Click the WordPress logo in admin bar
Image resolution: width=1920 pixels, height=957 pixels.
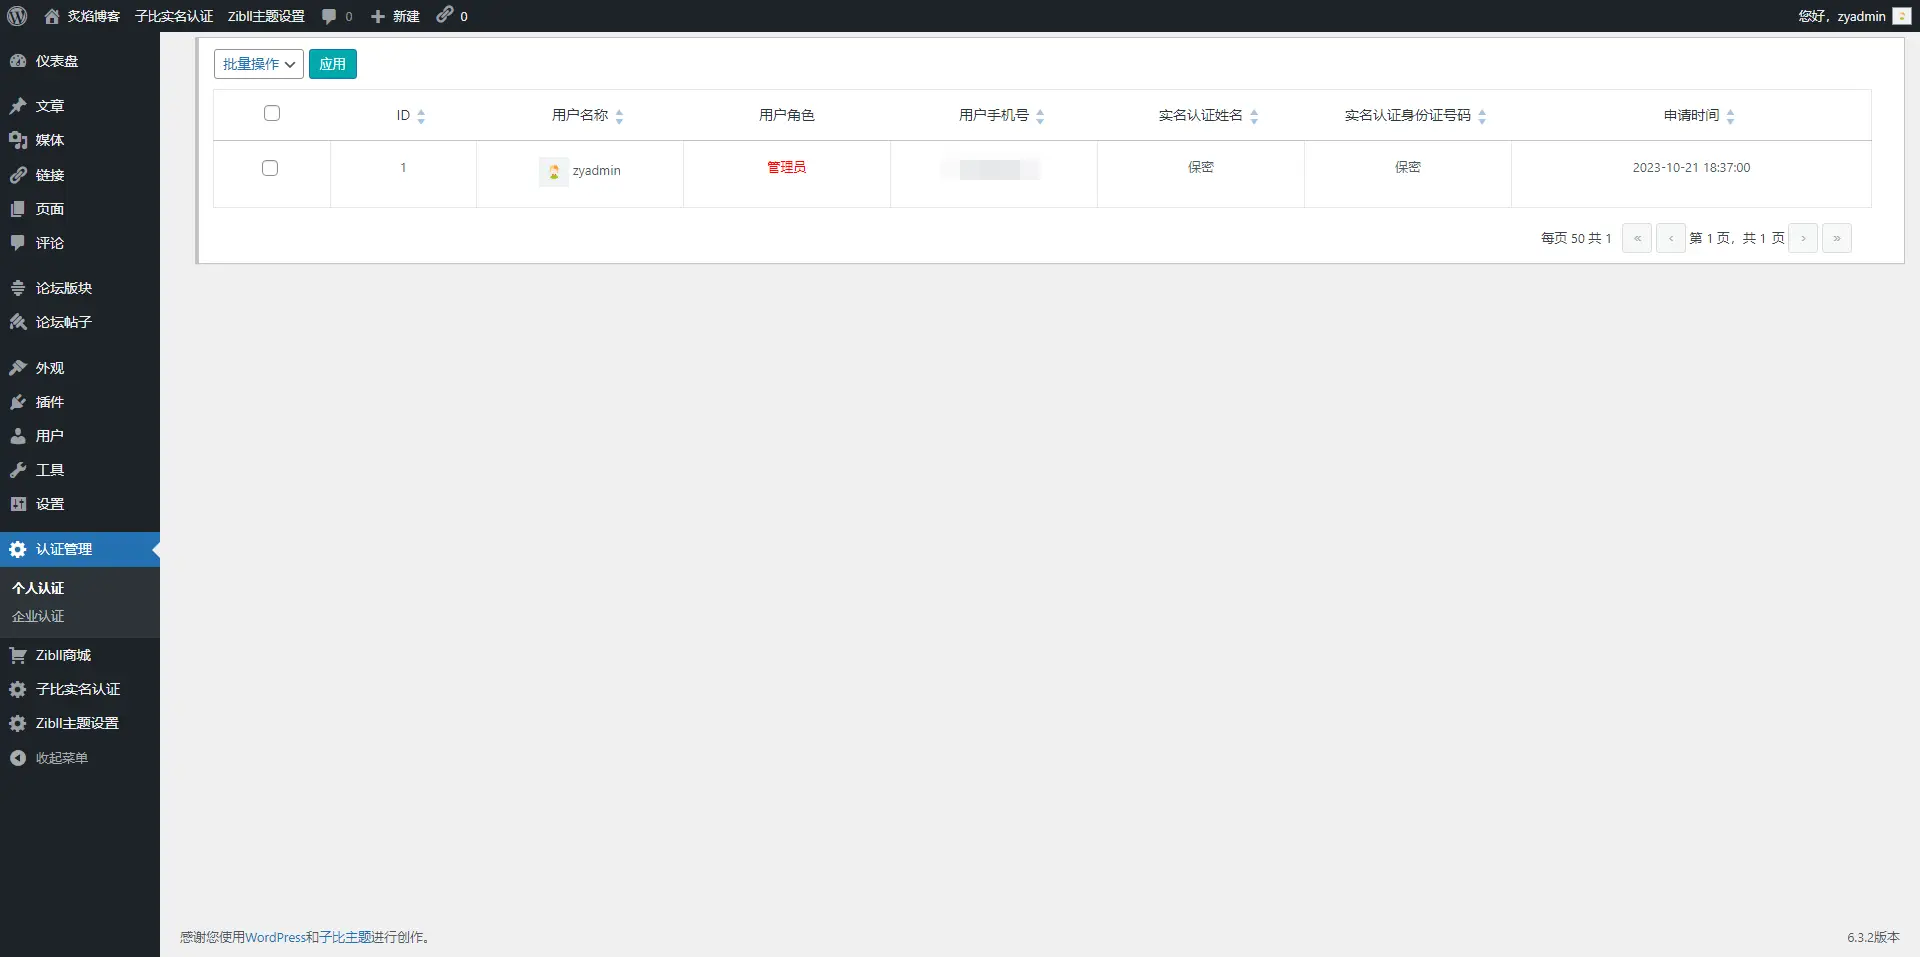[x=16, y=16]
